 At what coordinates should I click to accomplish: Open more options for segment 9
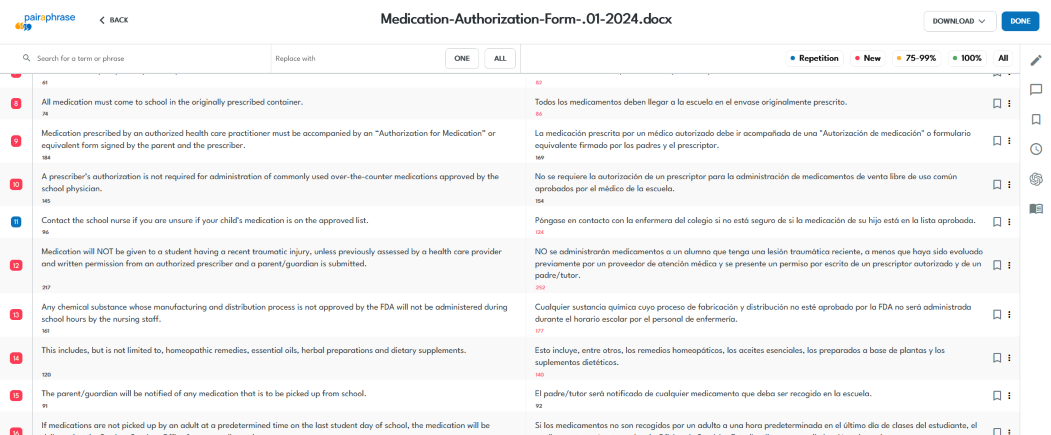pyautogui.click(x=1009, y=141)
